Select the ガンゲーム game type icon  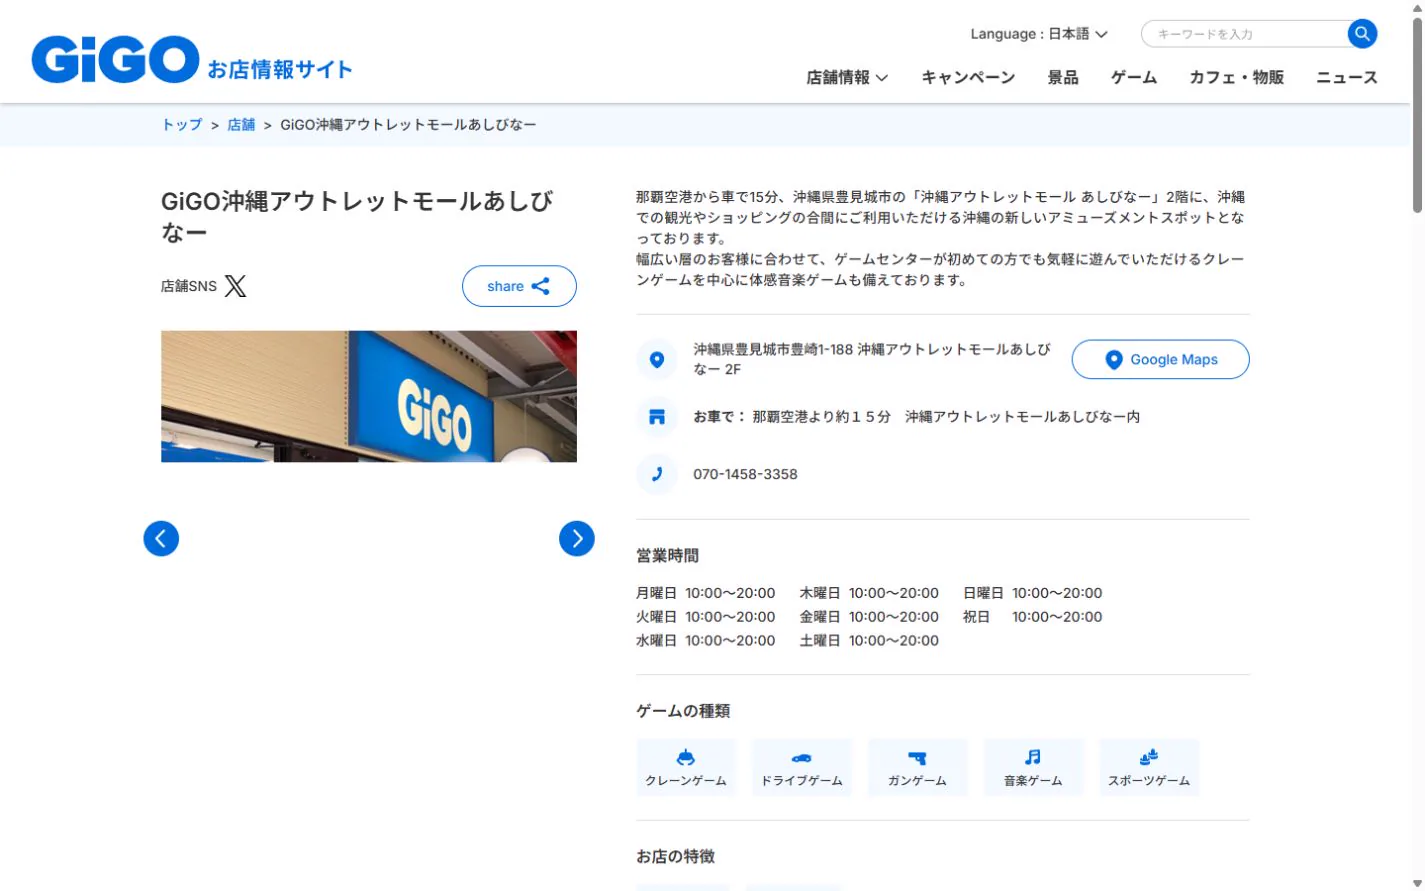tap(917, 767)
